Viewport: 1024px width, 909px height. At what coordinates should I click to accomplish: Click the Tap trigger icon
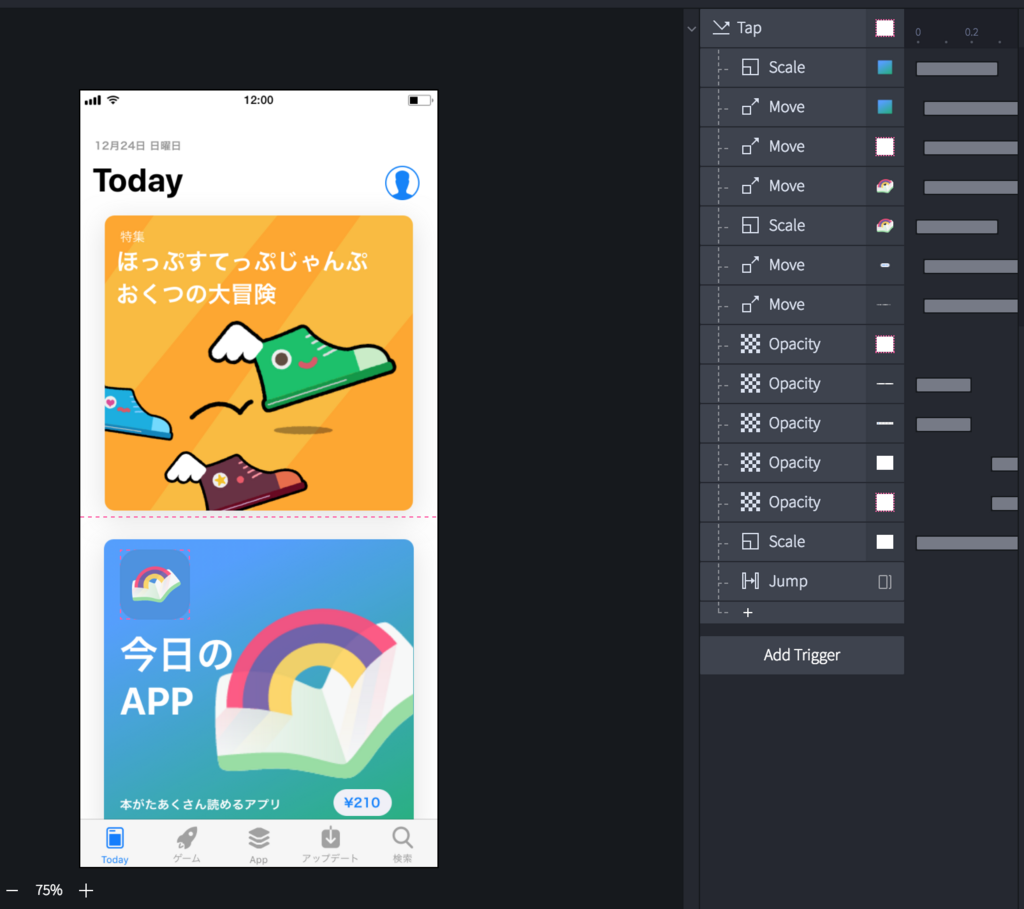tap(721, 27)
